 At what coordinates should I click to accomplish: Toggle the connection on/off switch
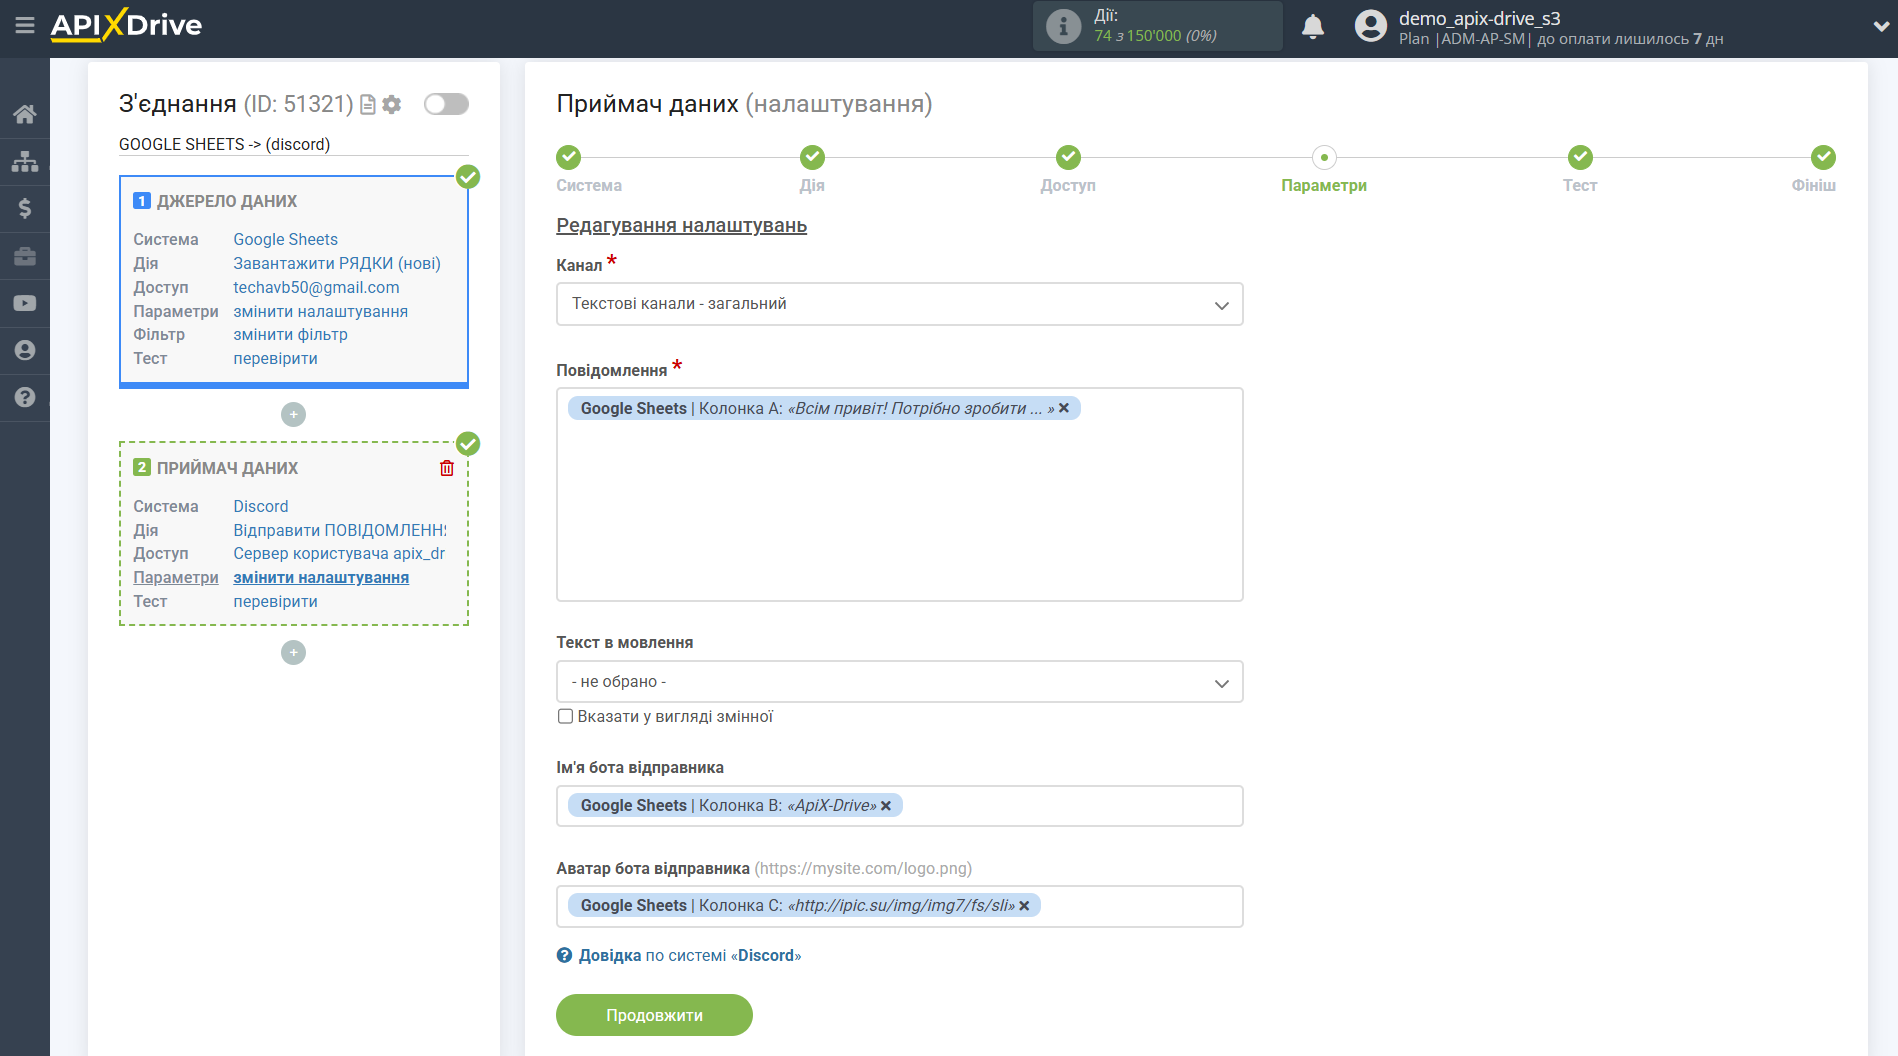pos(446,104)
